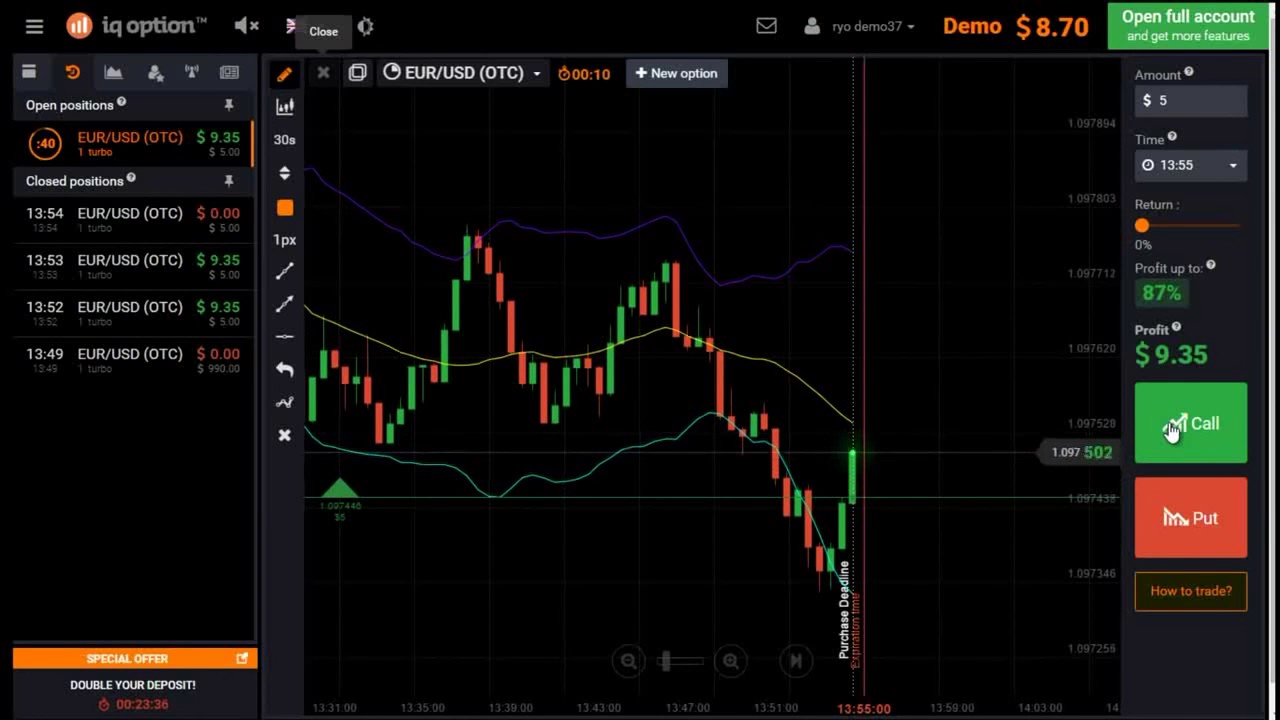Adjust the Return slider handle
The image size is (1280, 720).
point(1142,226)
